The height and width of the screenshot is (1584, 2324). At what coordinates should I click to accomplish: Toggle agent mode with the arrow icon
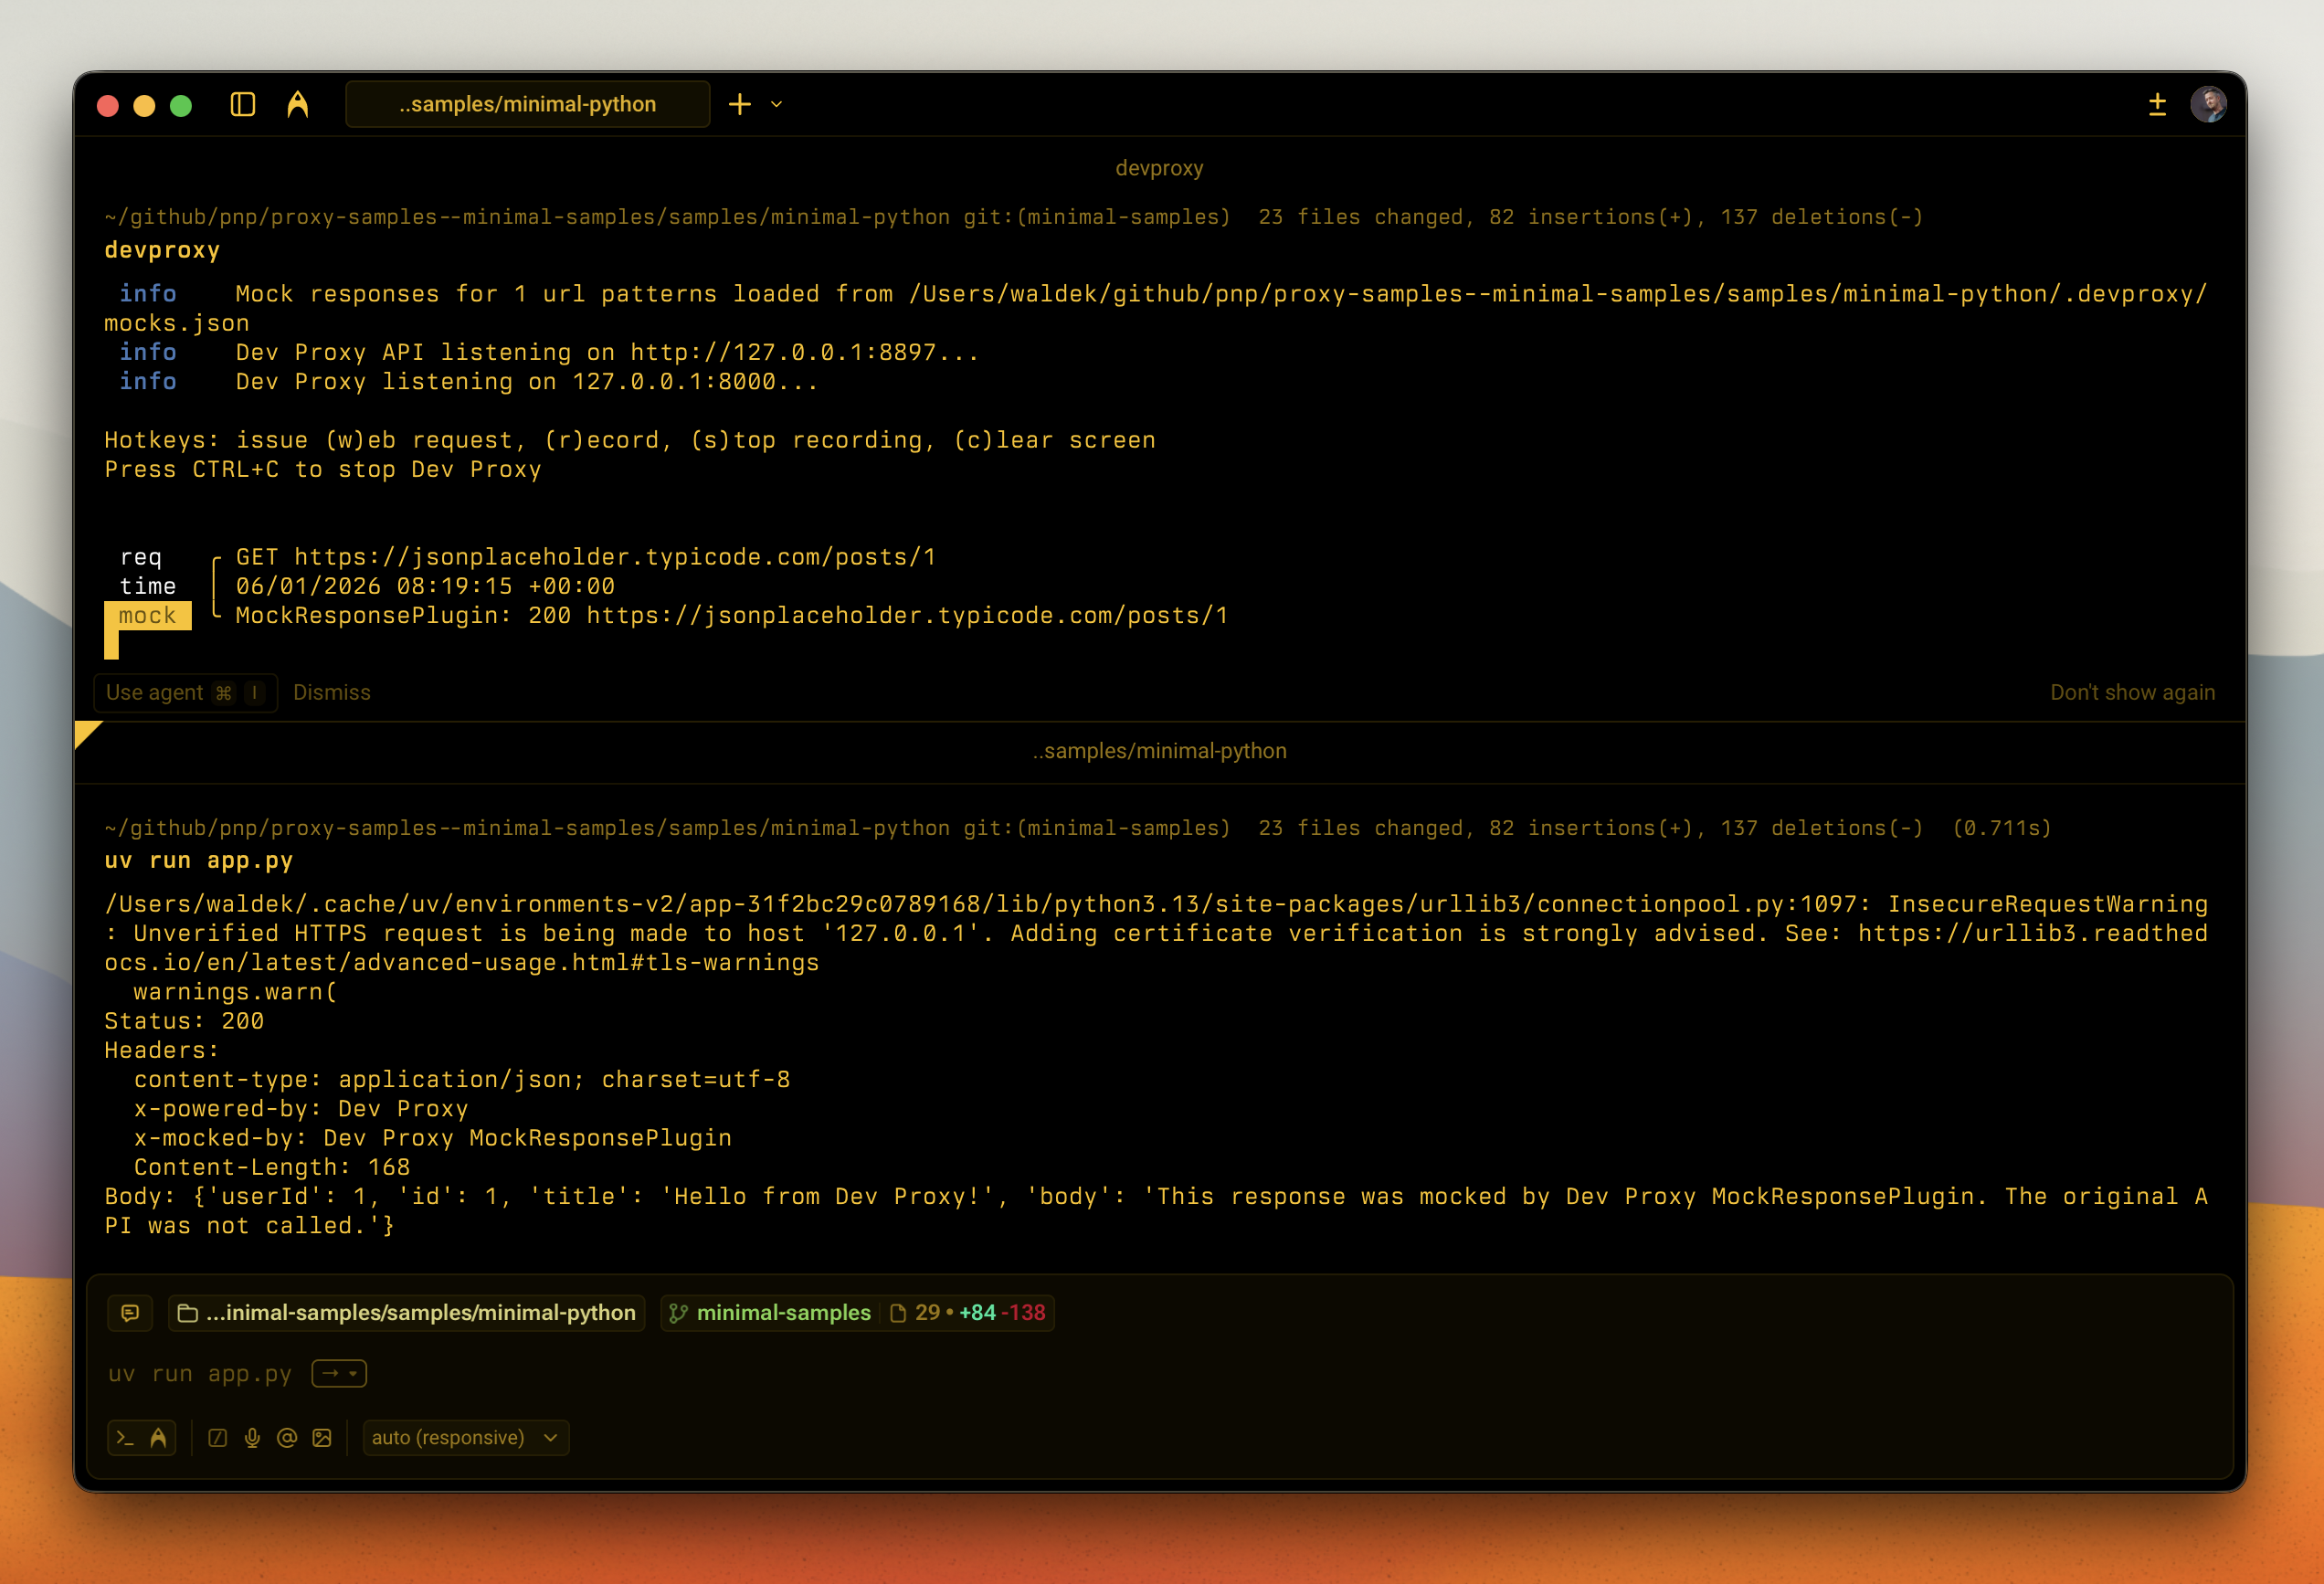[x=159, y=1437]
